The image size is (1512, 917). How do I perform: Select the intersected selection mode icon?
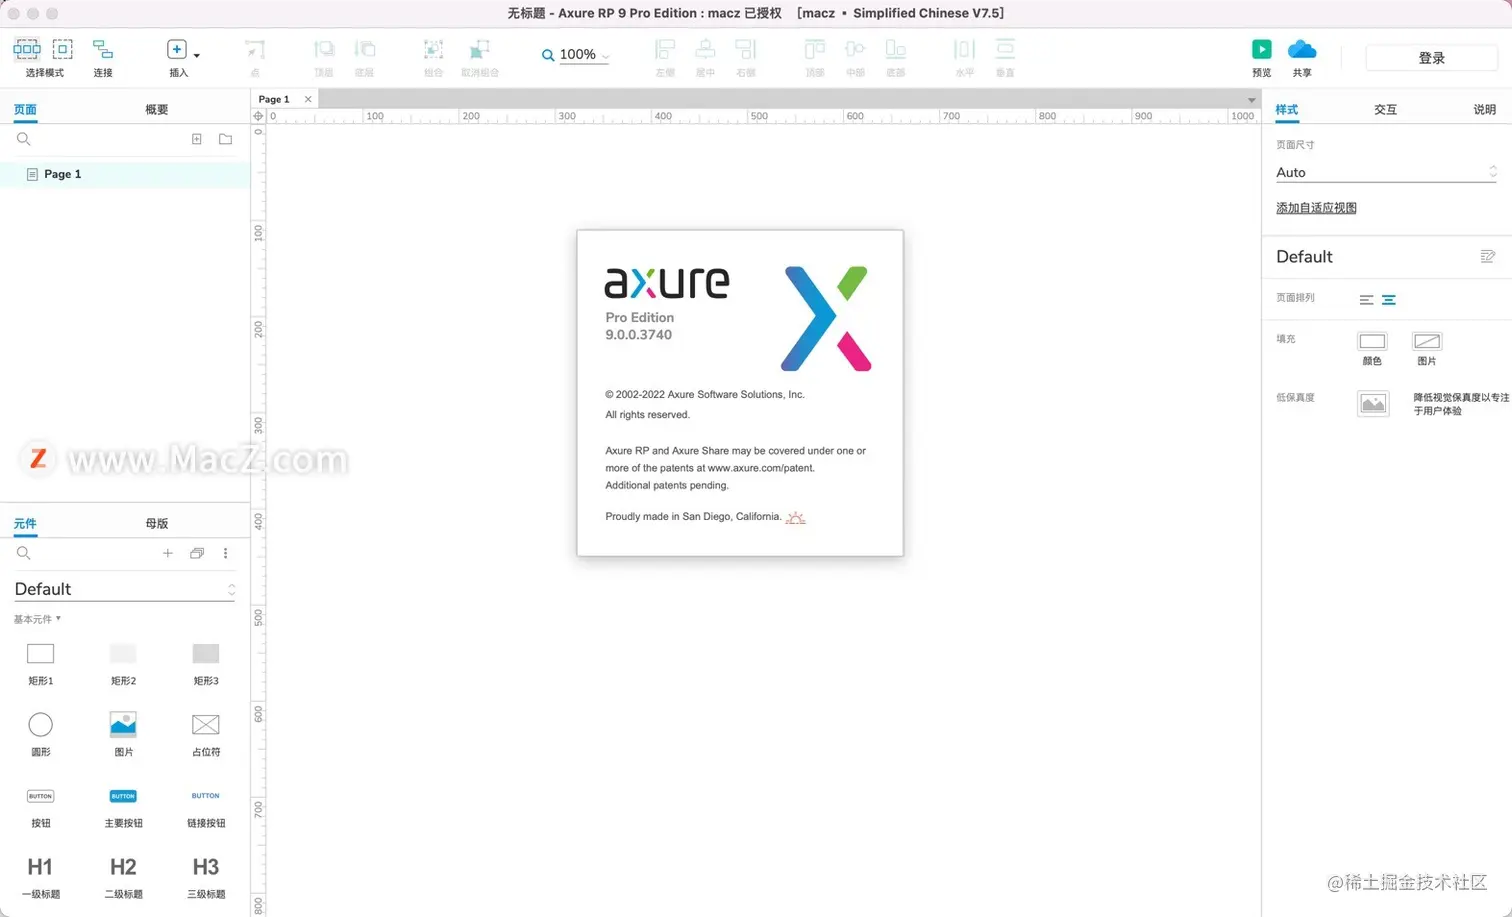tap(27, 49)
